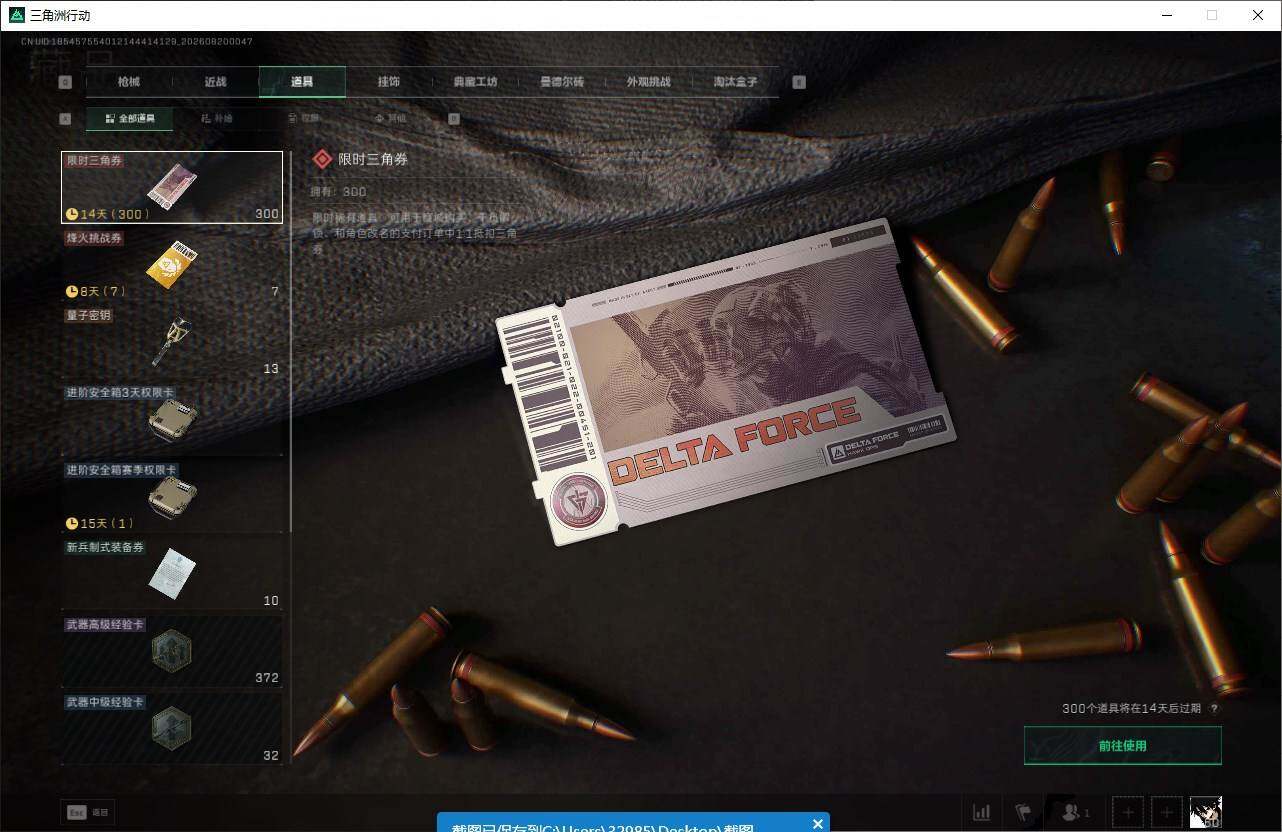The image size is (1282, 832).
Task: Open the 淘汰盒子 tab
Action: point(735,82)
